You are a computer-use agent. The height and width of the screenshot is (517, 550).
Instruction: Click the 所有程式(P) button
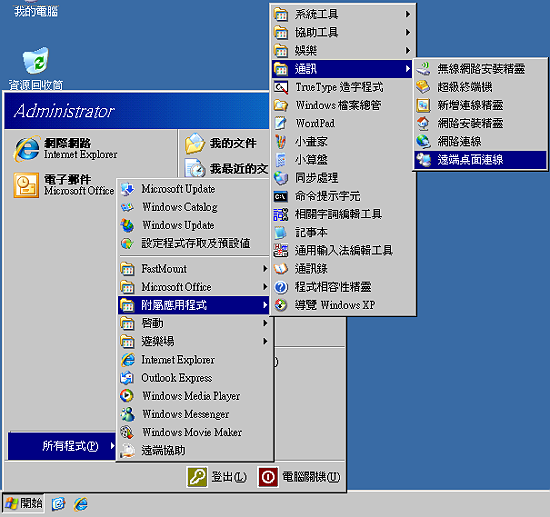pyautogui.click(x=62, y=446)
